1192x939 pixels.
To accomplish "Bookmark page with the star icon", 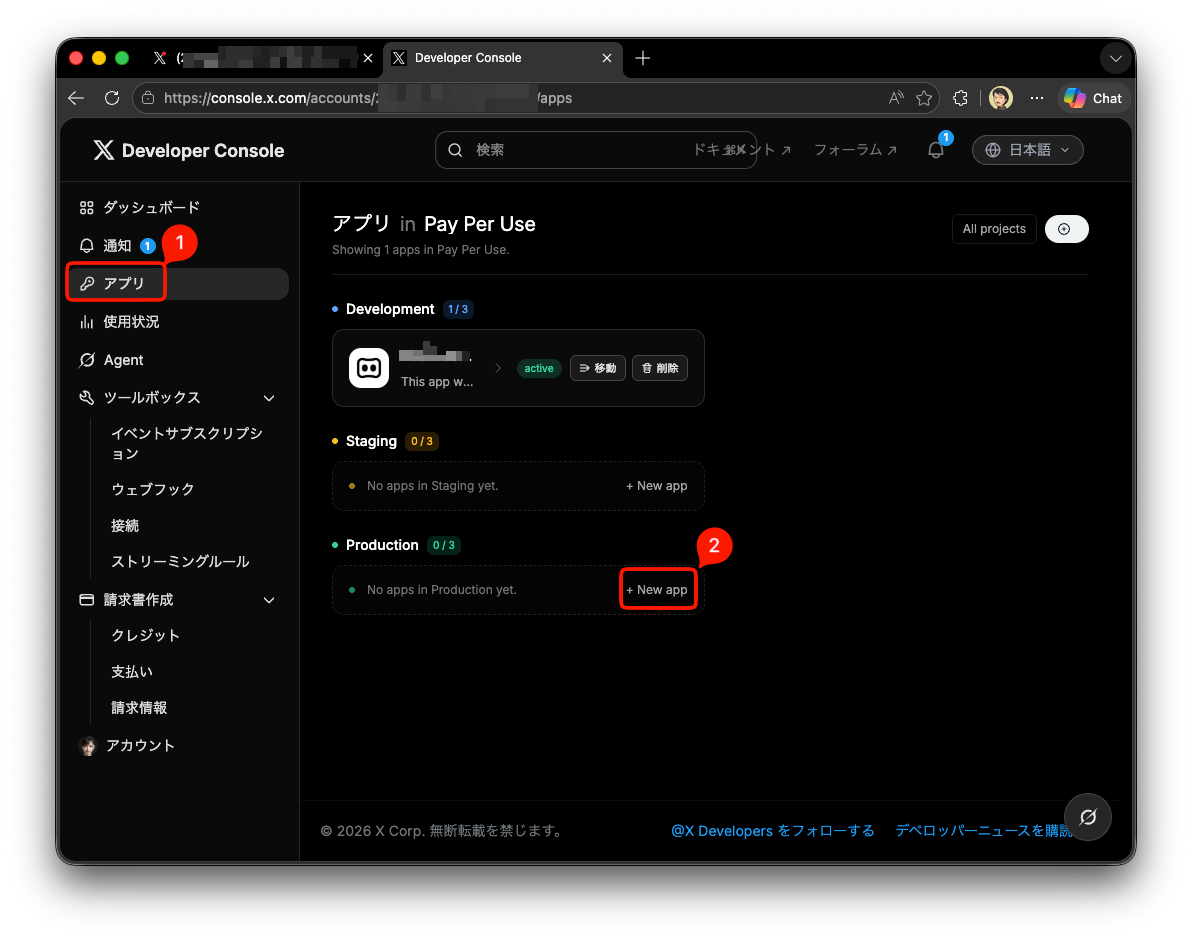I will pyautogui.click(x=924, y=98).
